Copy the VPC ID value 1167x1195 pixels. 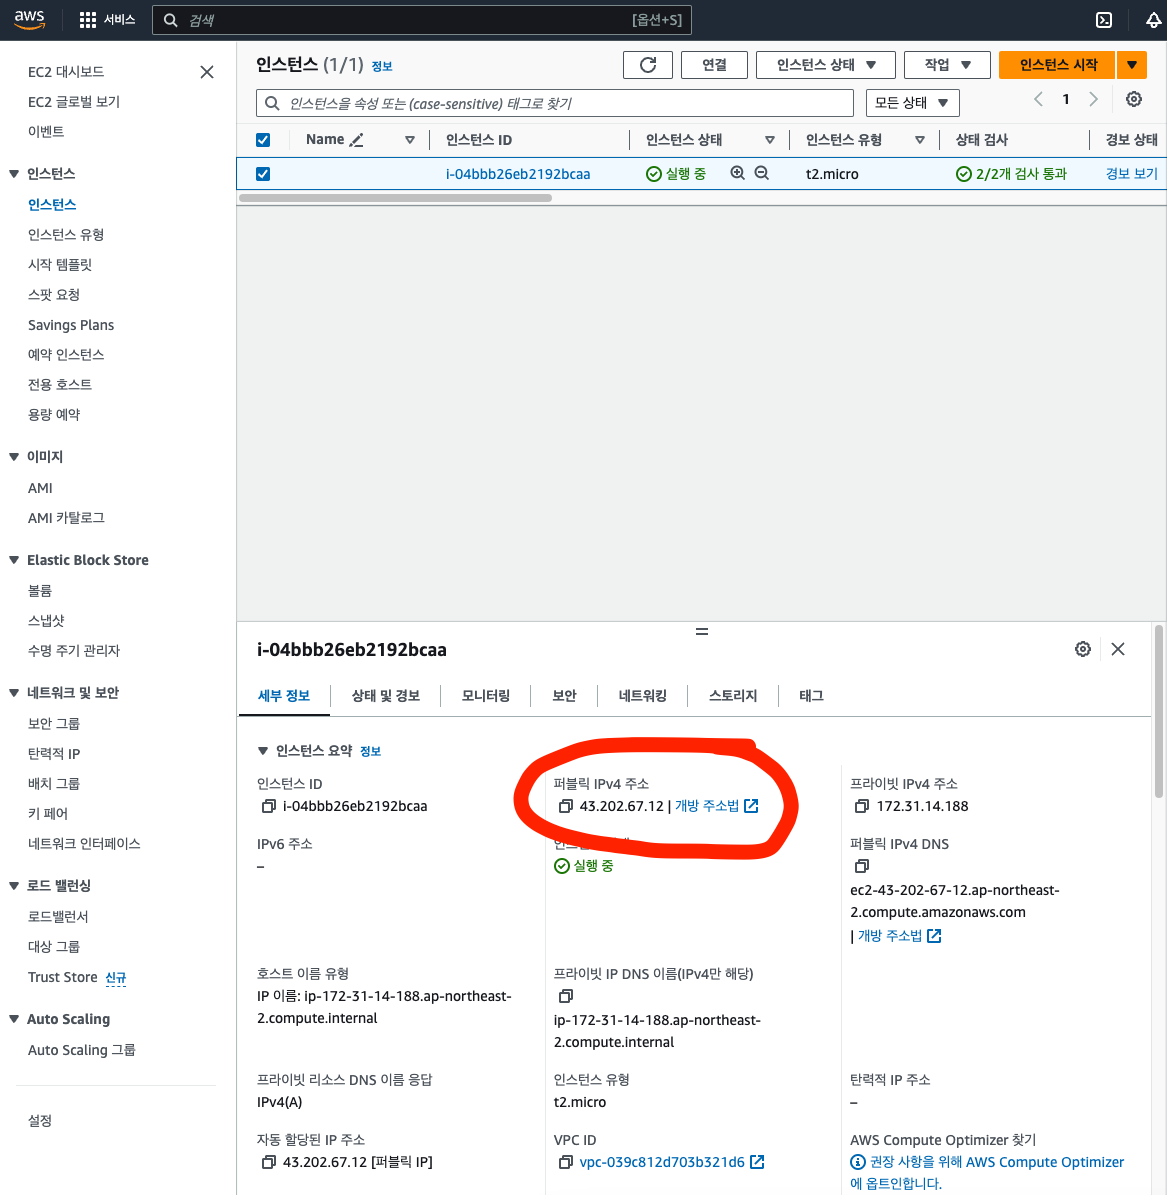tap(566, 1162)
